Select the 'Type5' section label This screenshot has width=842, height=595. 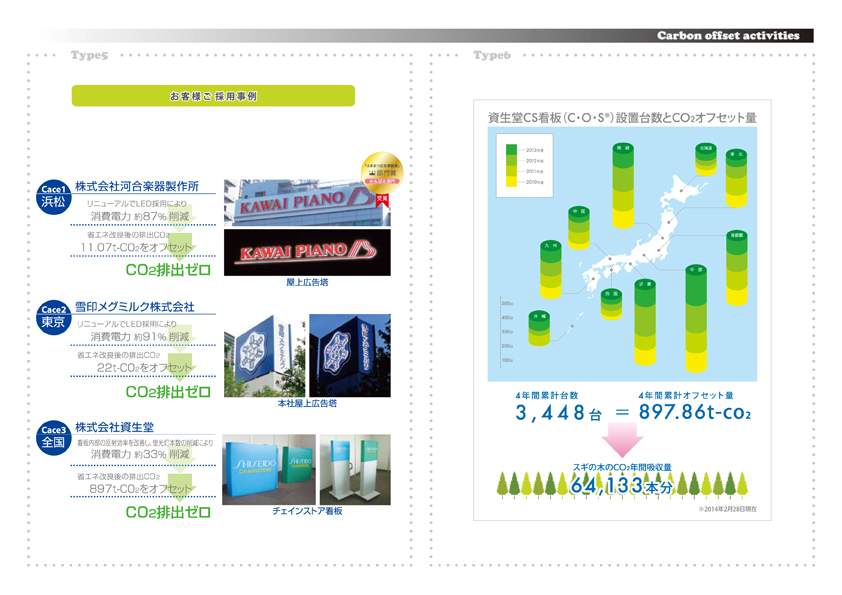click(89, 55)
